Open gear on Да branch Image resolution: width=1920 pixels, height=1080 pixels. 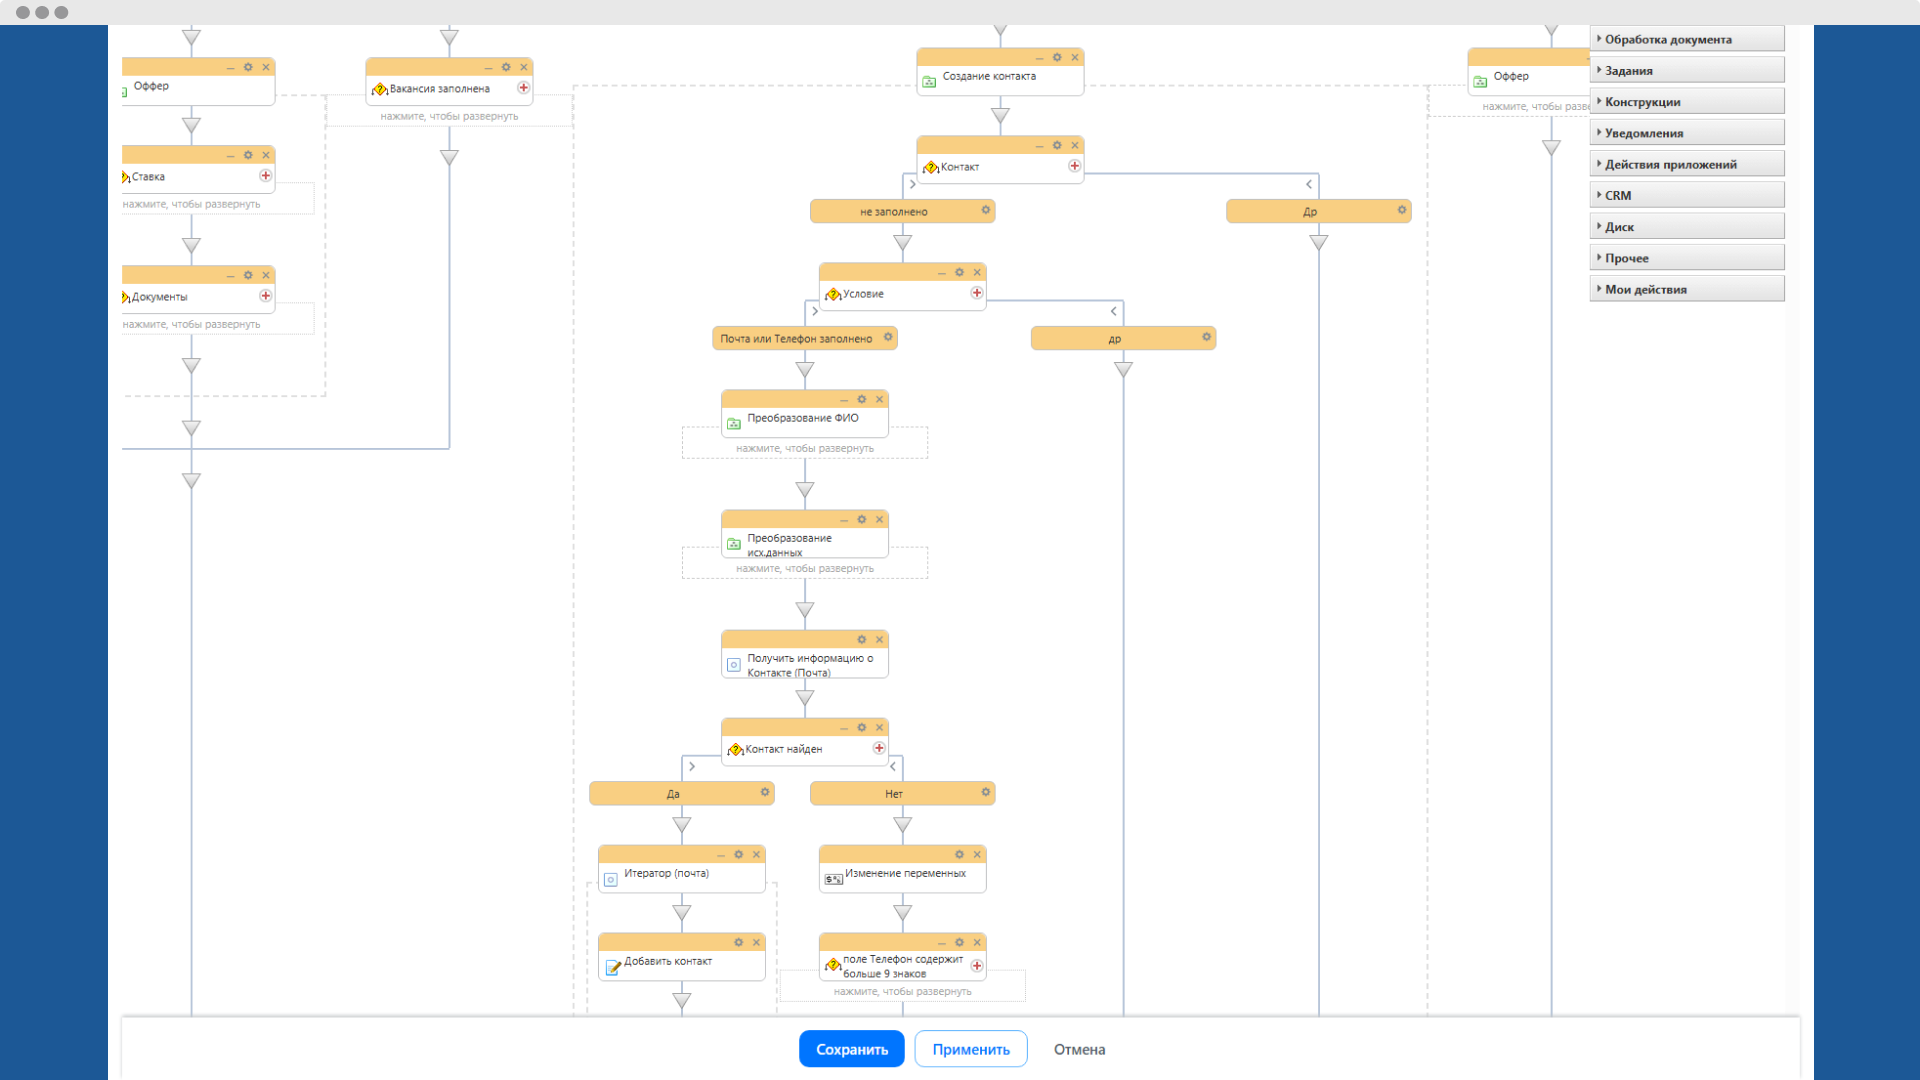(x=764, y=792)
